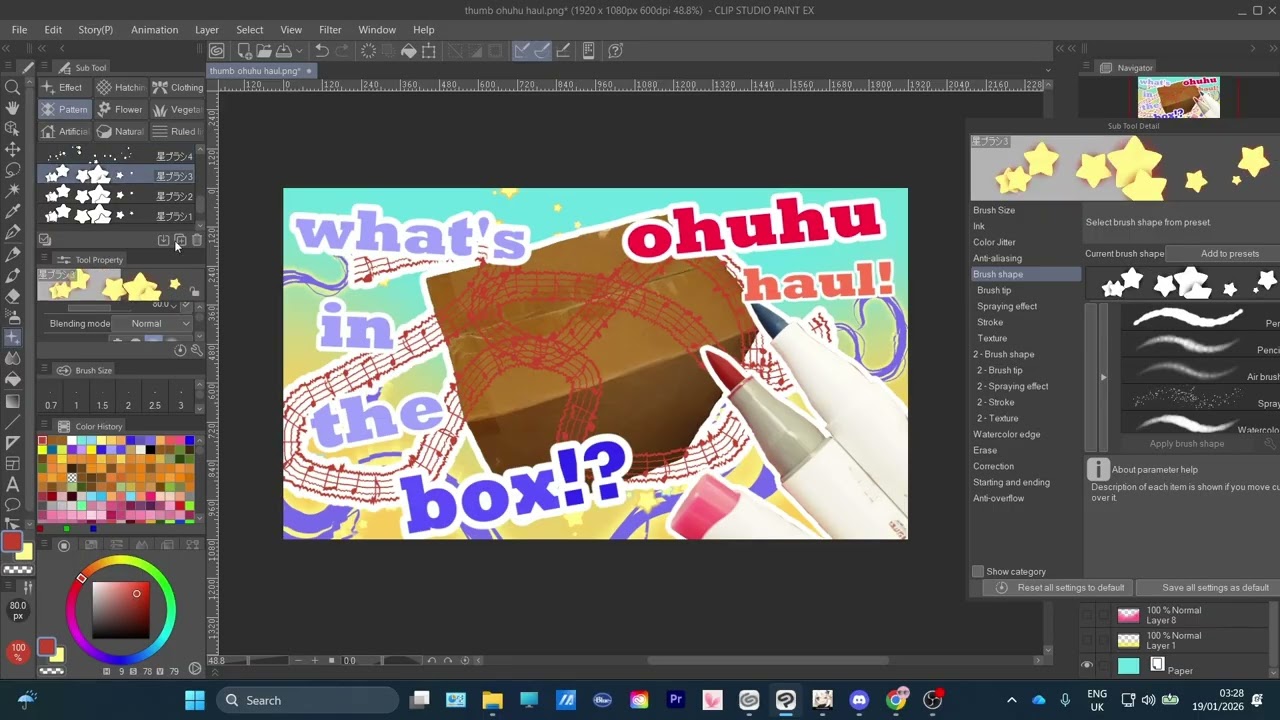Click the Open file folder icon
Screen dimensions: 1280x720
(264, 51)
